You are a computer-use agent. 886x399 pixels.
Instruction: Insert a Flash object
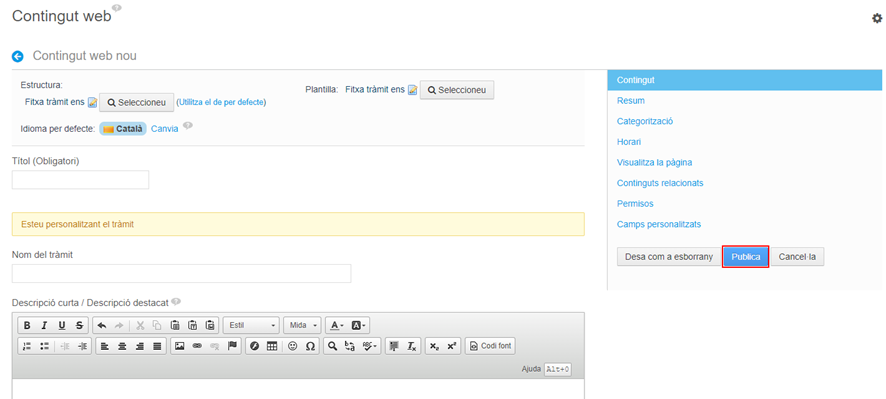254,346
